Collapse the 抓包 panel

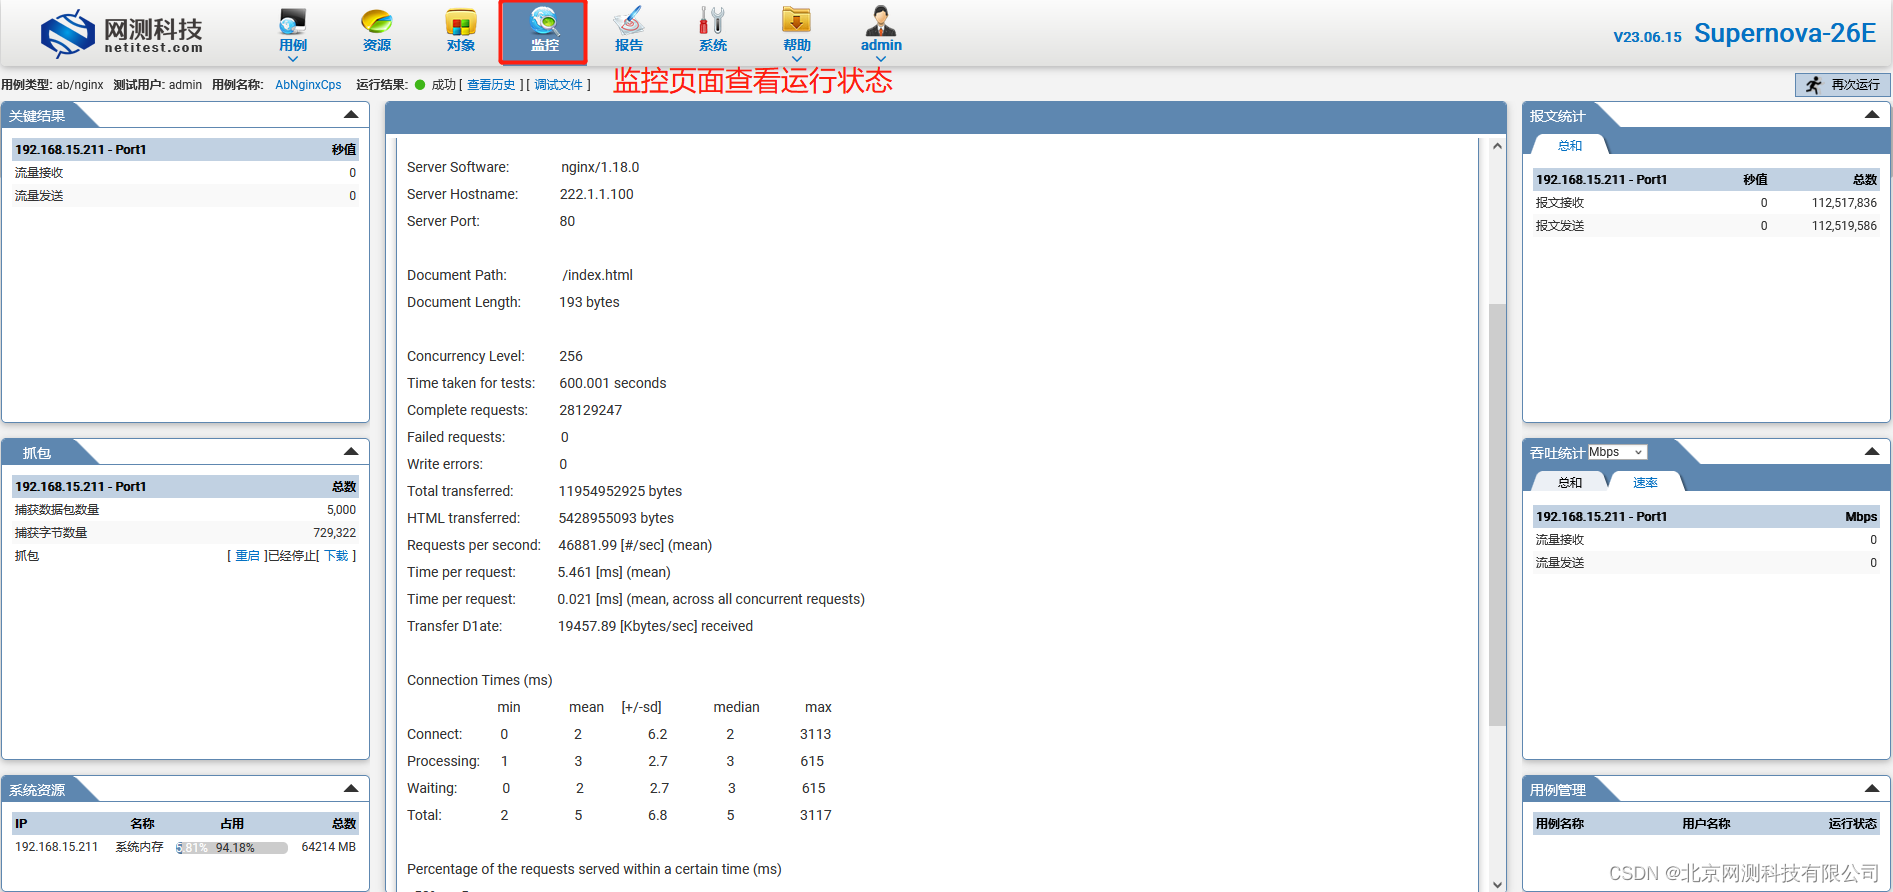click(x=351, y=452)
